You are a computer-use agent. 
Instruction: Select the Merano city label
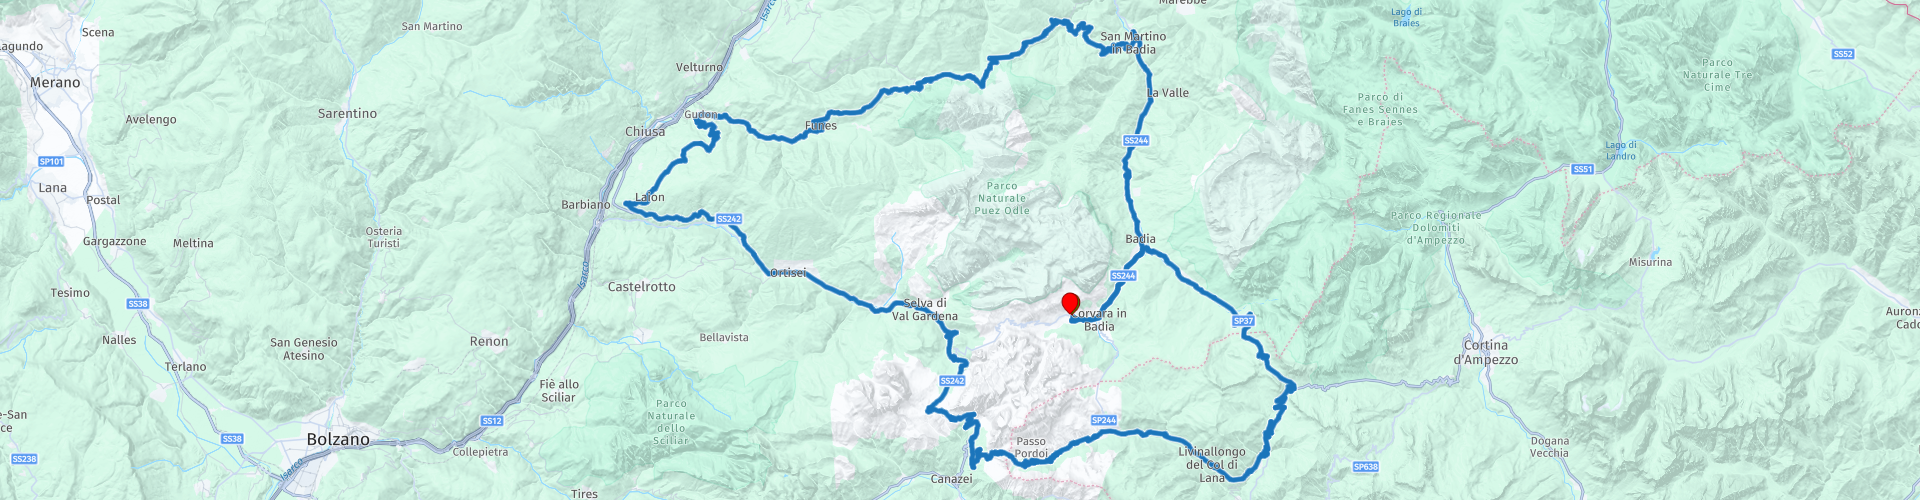55,83
